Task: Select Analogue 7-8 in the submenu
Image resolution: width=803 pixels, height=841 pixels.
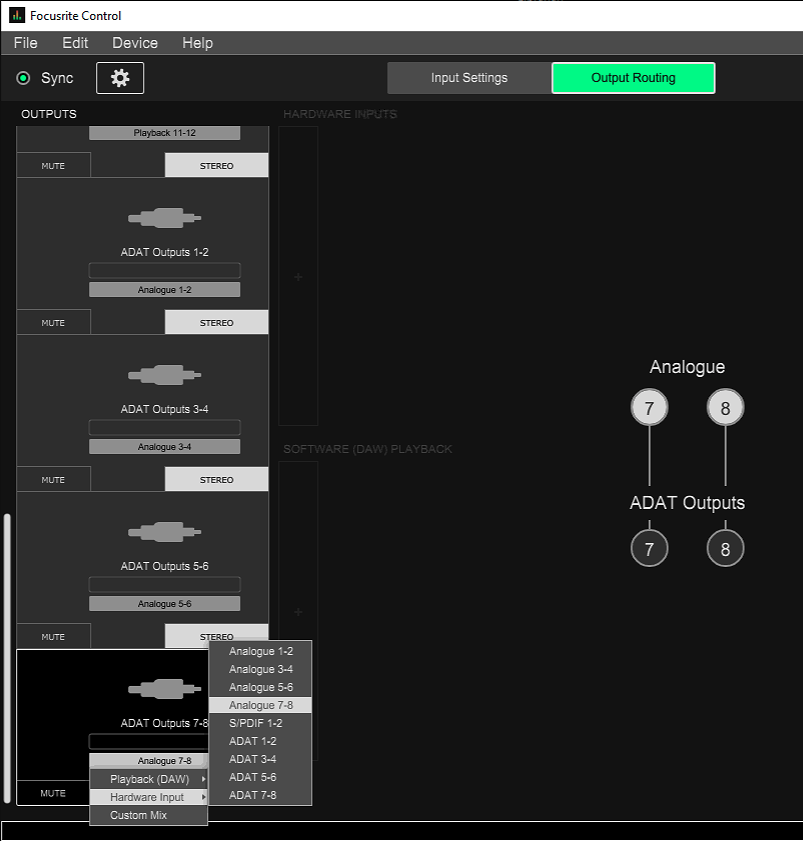Action: (260, 705)
